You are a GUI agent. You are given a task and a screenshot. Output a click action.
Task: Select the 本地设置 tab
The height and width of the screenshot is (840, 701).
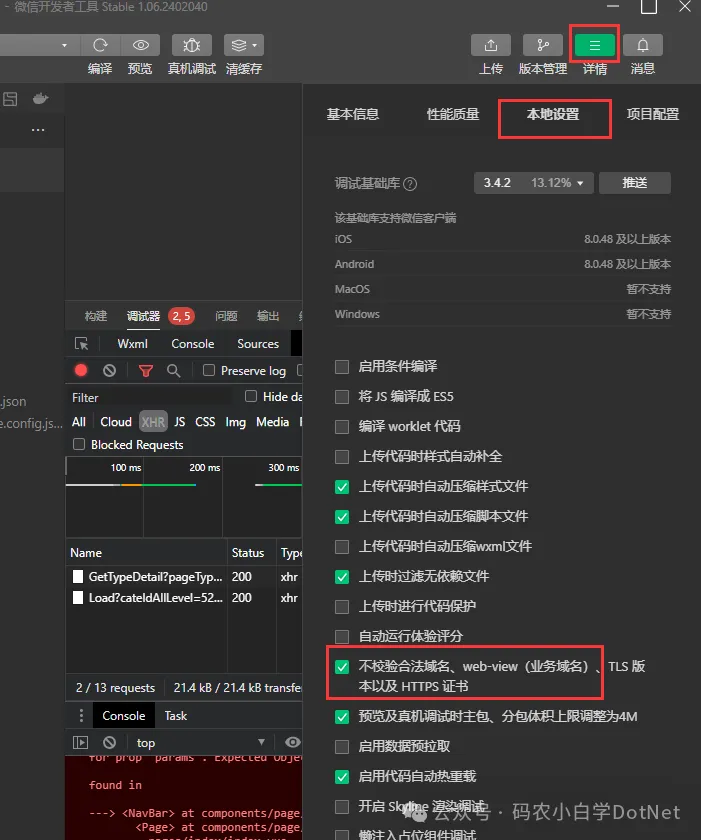pyautogui.click(x=553, y=114)
